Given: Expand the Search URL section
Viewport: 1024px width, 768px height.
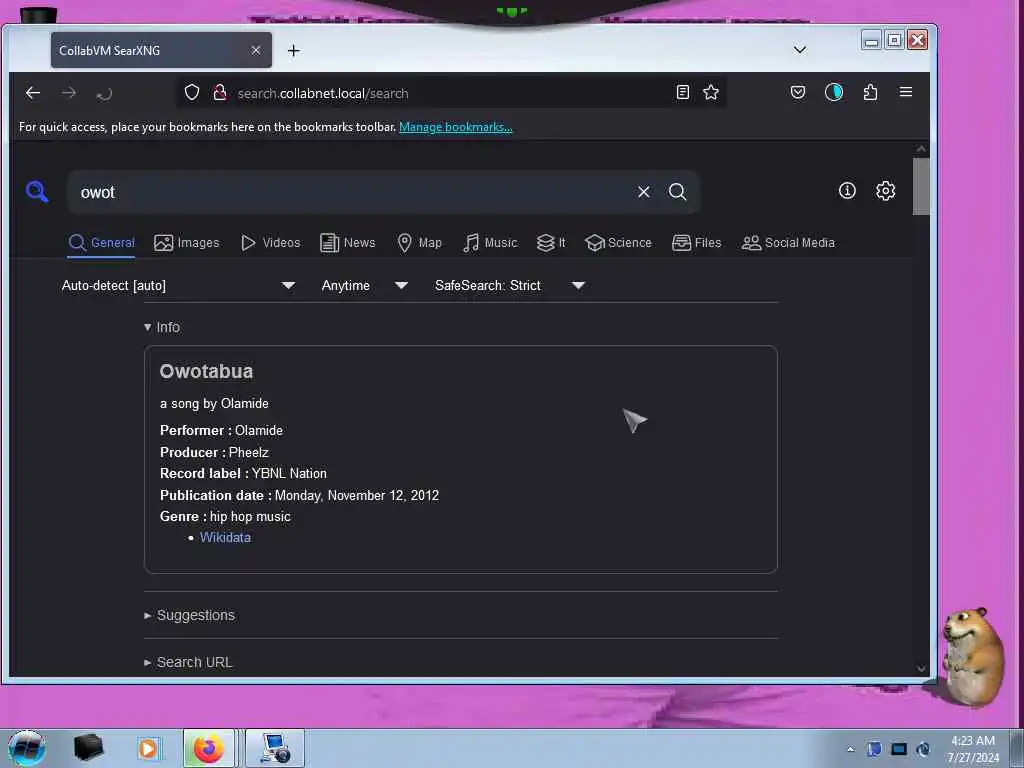Looking at the screenshot, I should (188, 662).
